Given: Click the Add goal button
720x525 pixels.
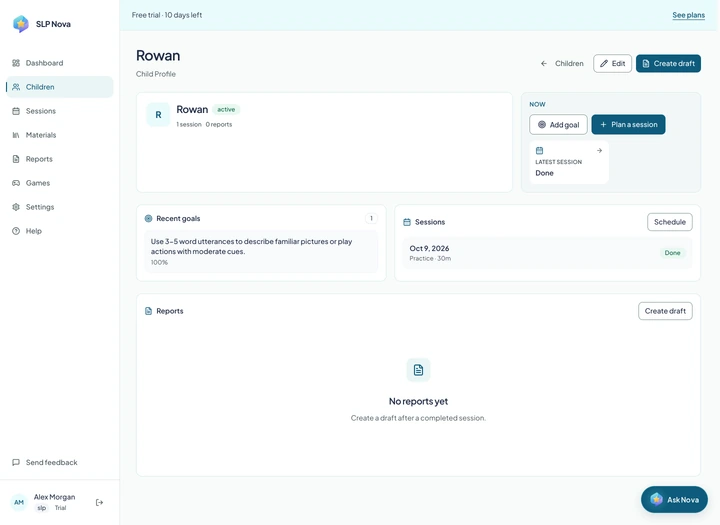Looking at the screenshot, I should [558, 124].
